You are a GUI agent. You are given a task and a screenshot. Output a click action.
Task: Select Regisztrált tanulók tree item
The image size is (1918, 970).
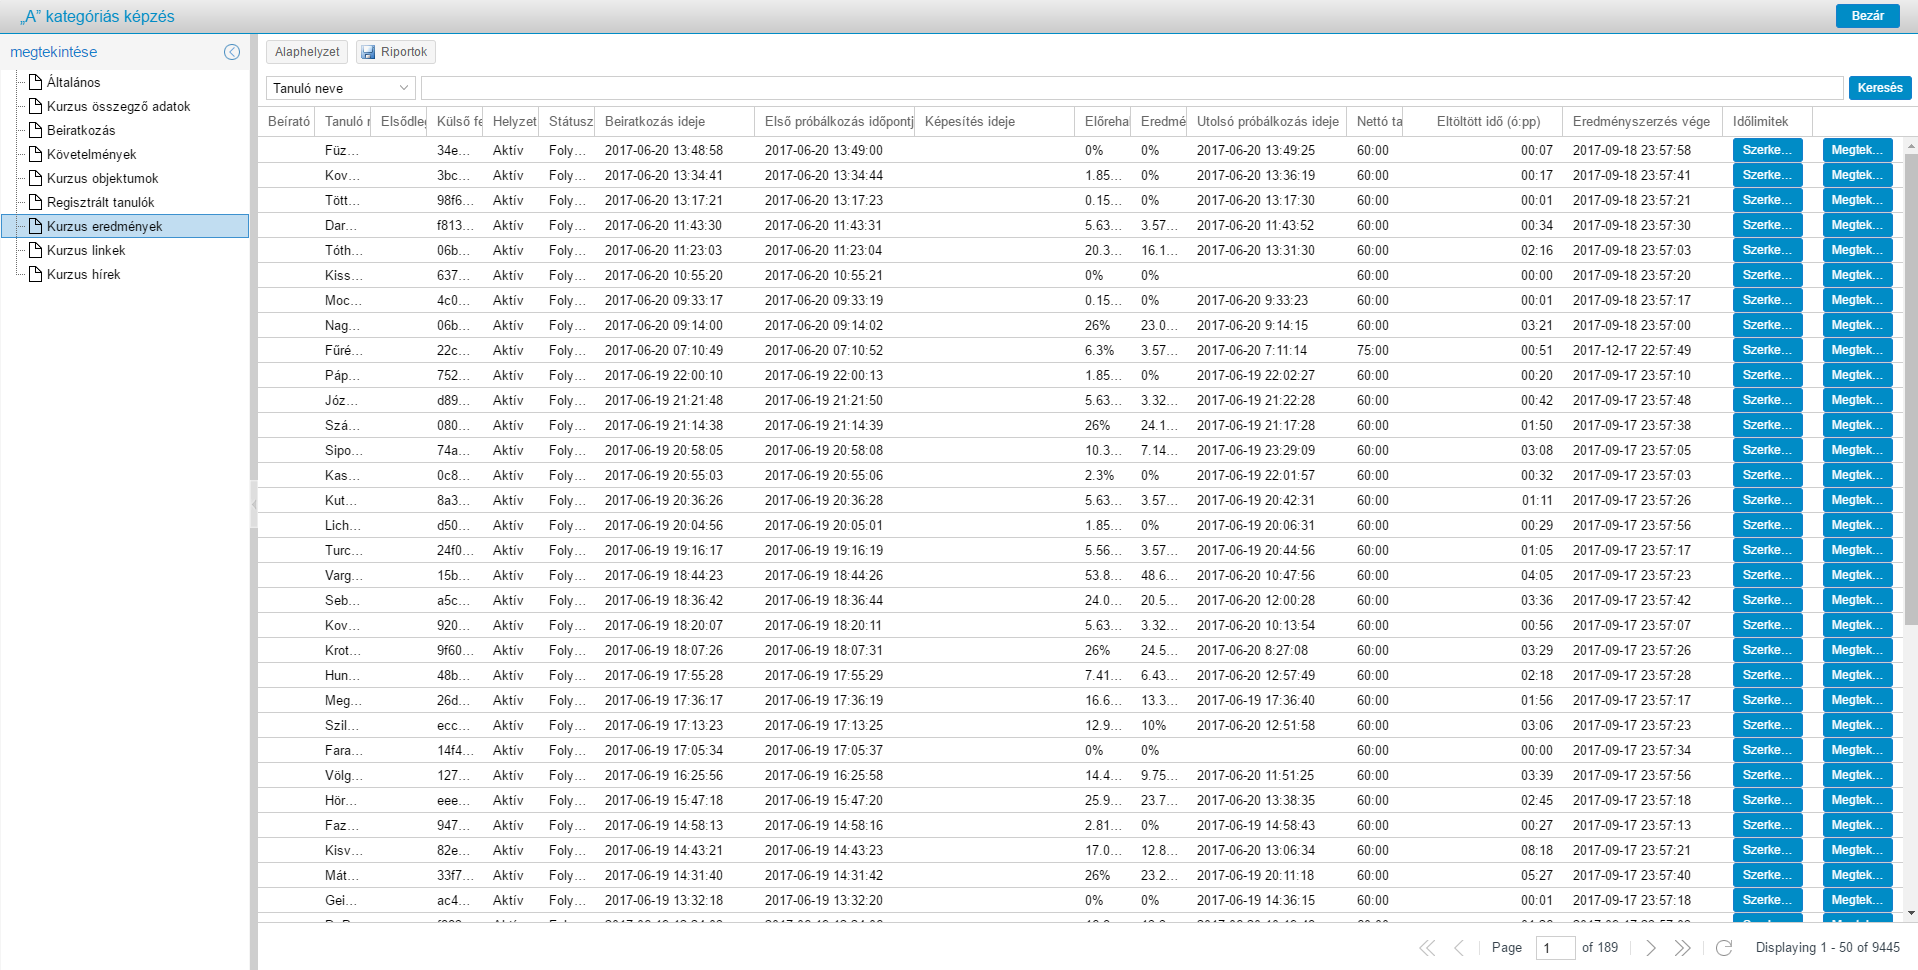pos(100,202)
